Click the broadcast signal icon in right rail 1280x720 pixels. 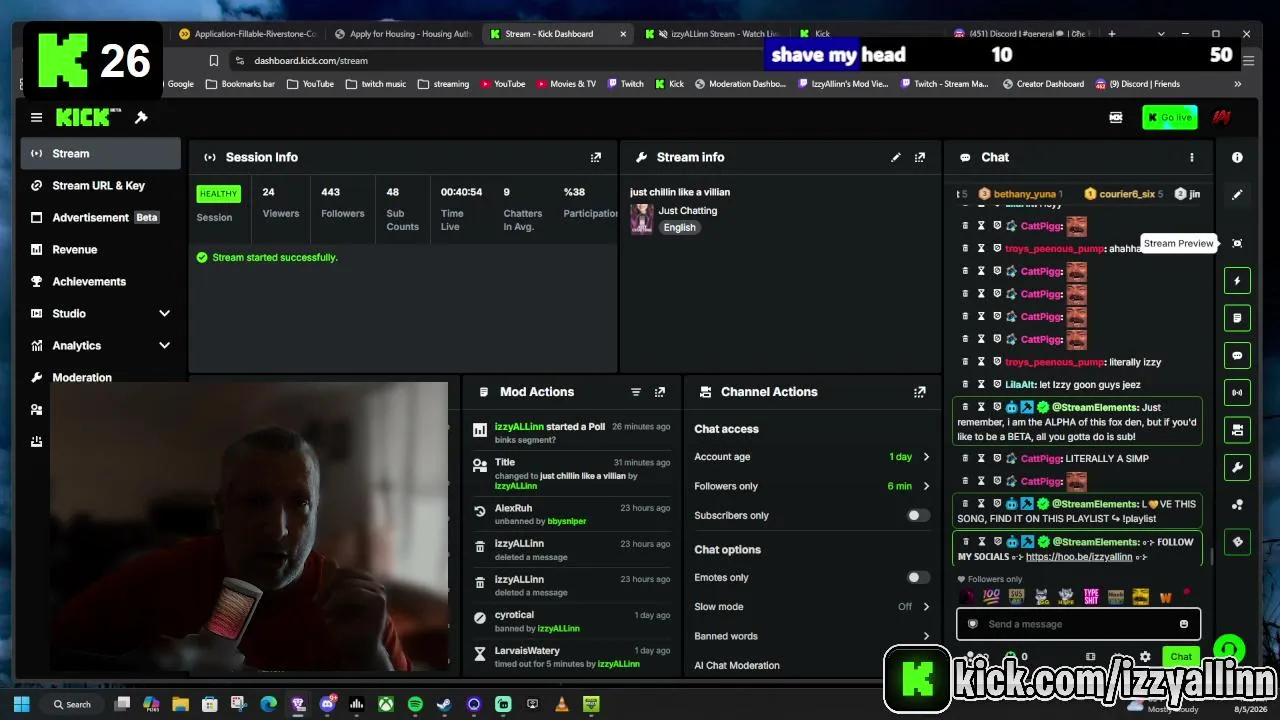coord(1237,393)
